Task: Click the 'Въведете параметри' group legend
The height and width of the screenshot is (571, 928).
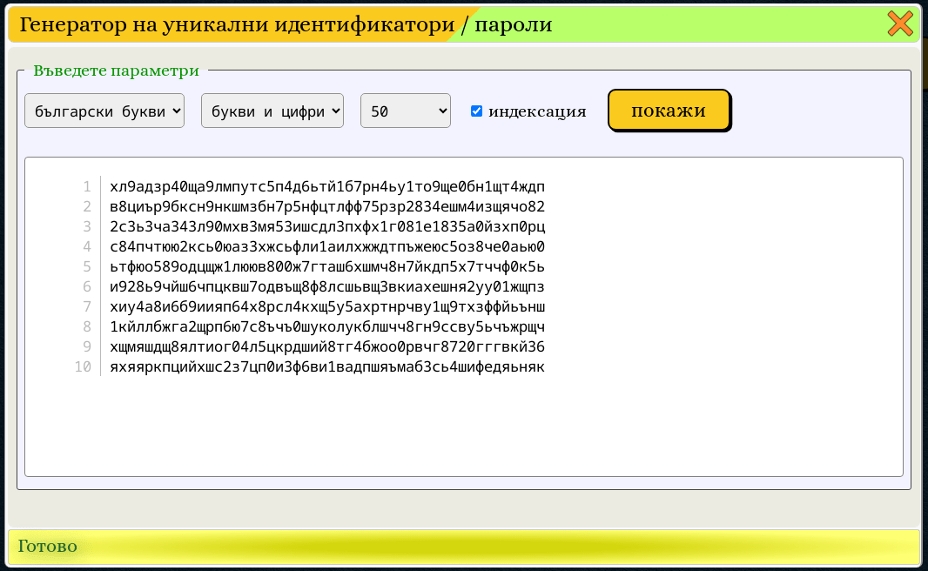Action: click(116, 71)
